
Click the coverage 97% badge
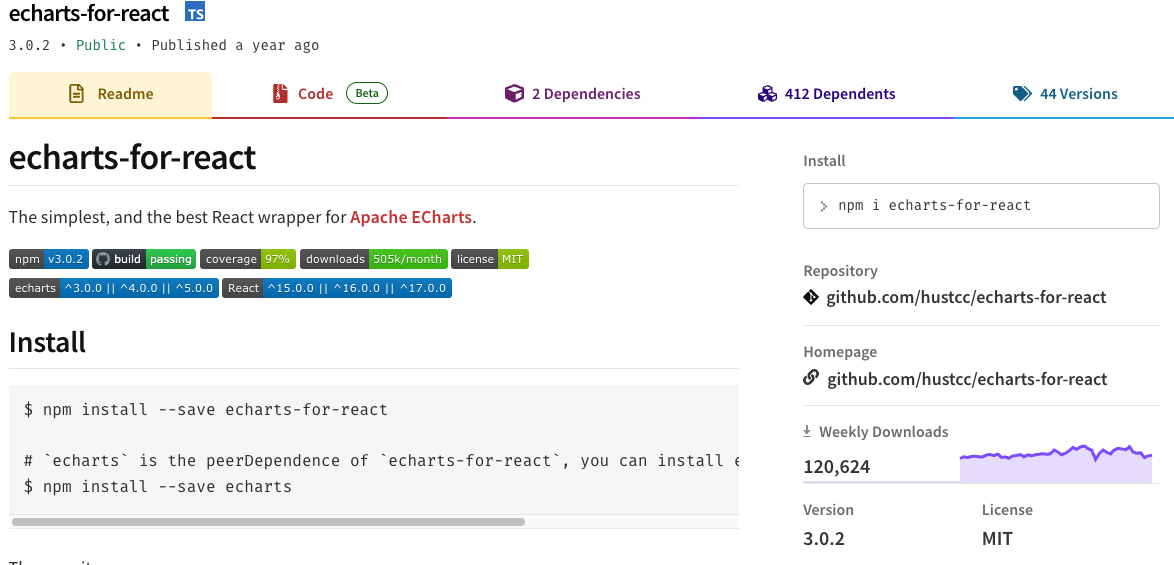[248, 259]
